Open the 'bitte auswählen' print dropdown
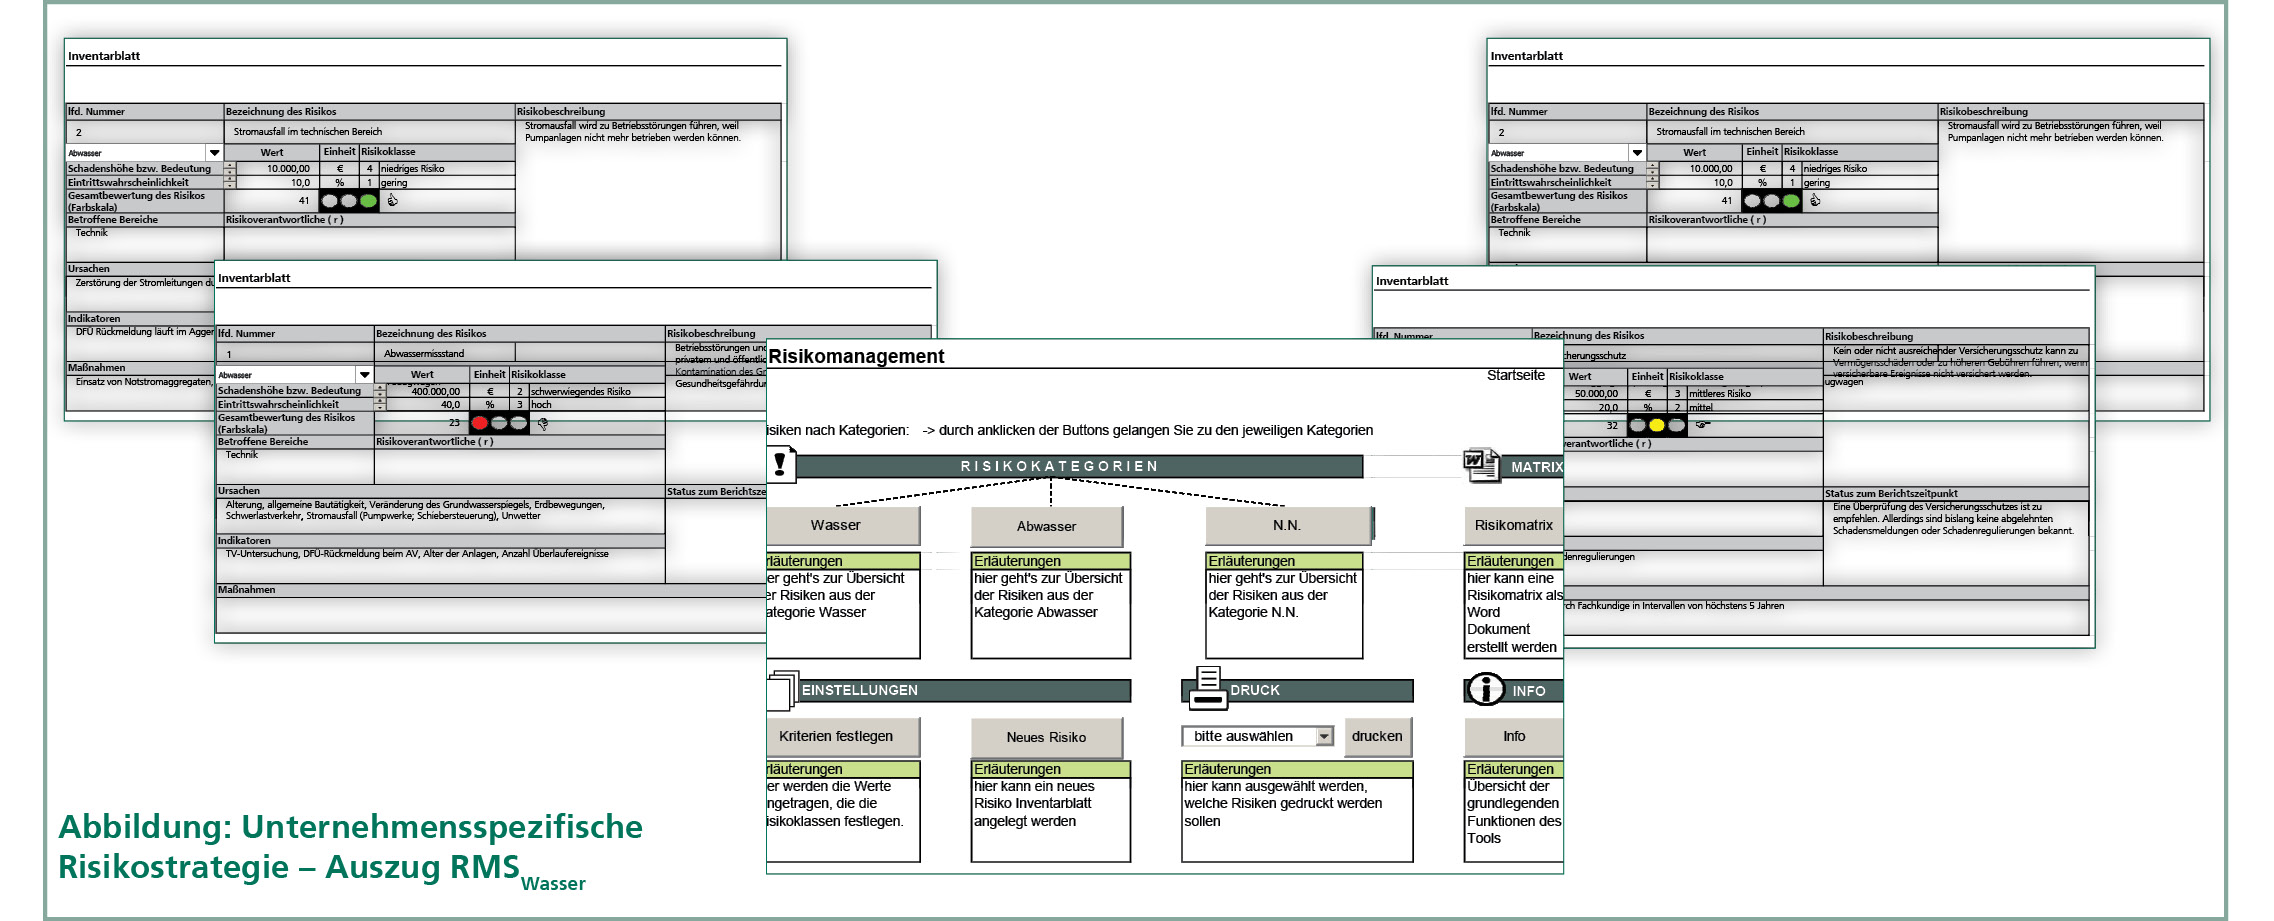 [1324, 737]
